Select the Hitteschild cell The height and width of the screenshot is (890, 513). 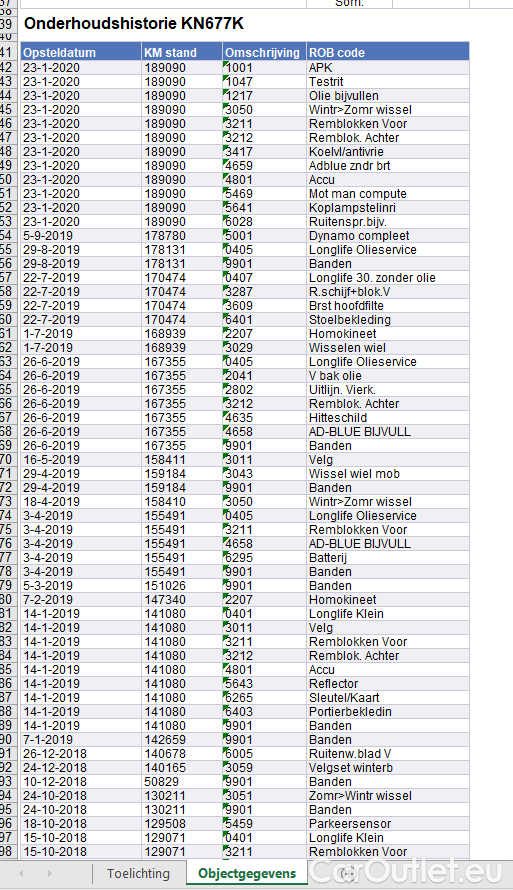(x=388, y=418)
